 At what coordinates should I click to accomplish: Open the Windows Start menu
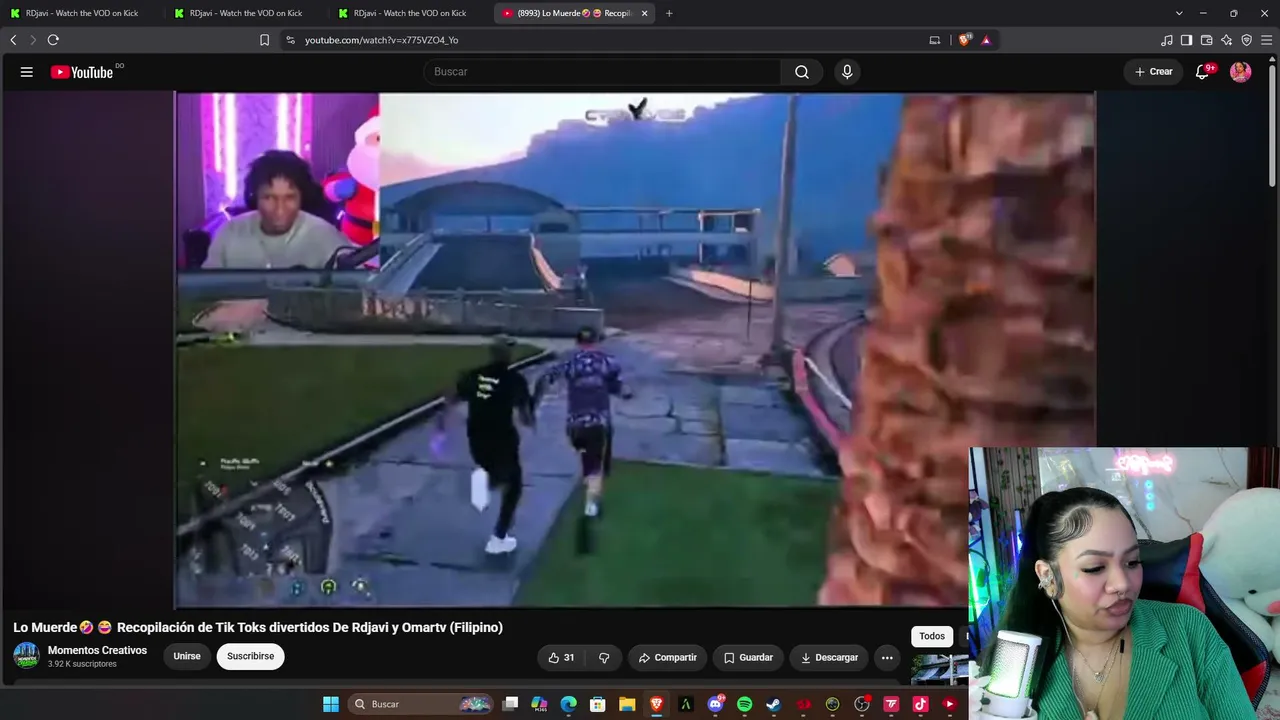331,704
